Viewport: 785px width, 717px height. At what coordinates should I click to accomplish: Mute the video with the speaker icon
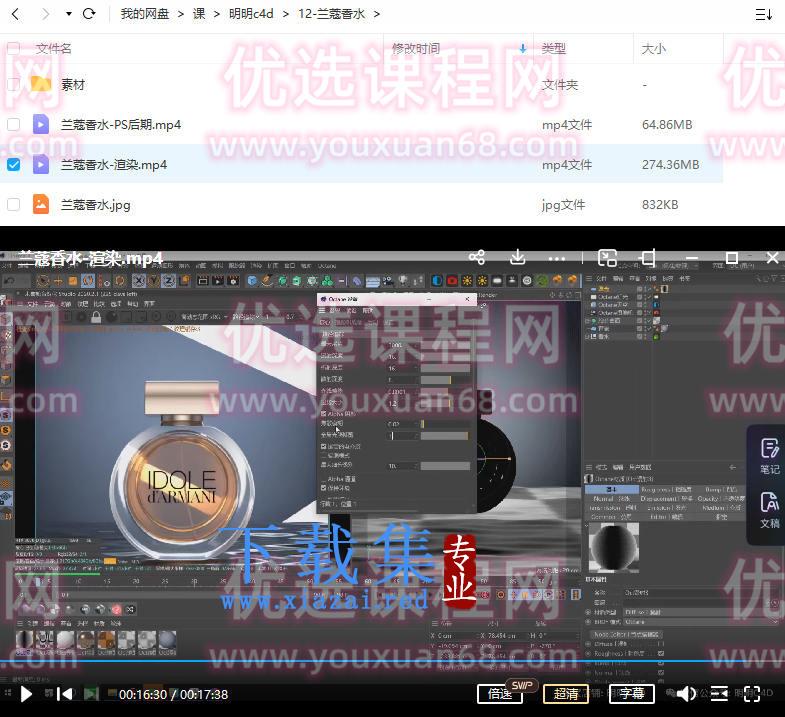pyautogui.click(x=685, y=694)
